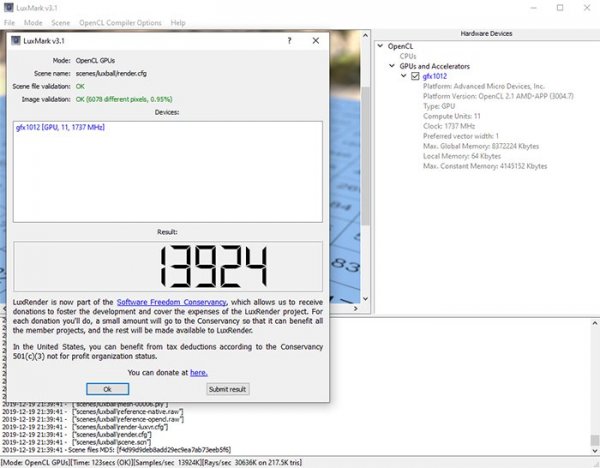
Task: Click render view scroll right arrow
Action: pyautogui.click(x=355, y=308)
